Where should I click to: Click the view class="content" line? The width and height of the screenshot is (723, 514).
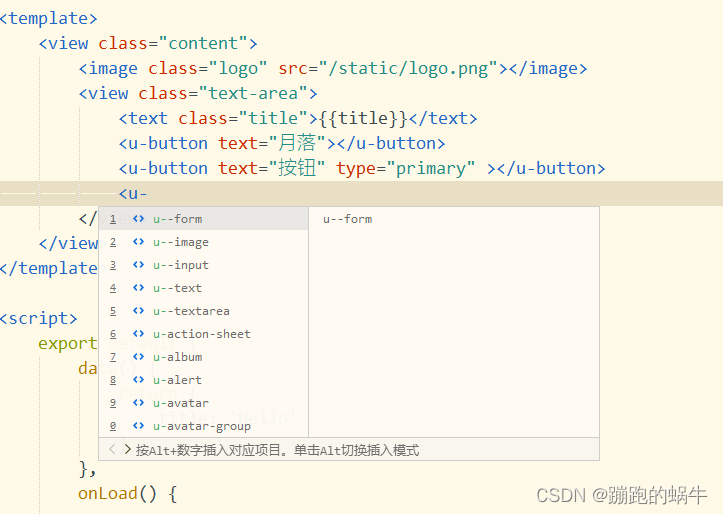148,43
